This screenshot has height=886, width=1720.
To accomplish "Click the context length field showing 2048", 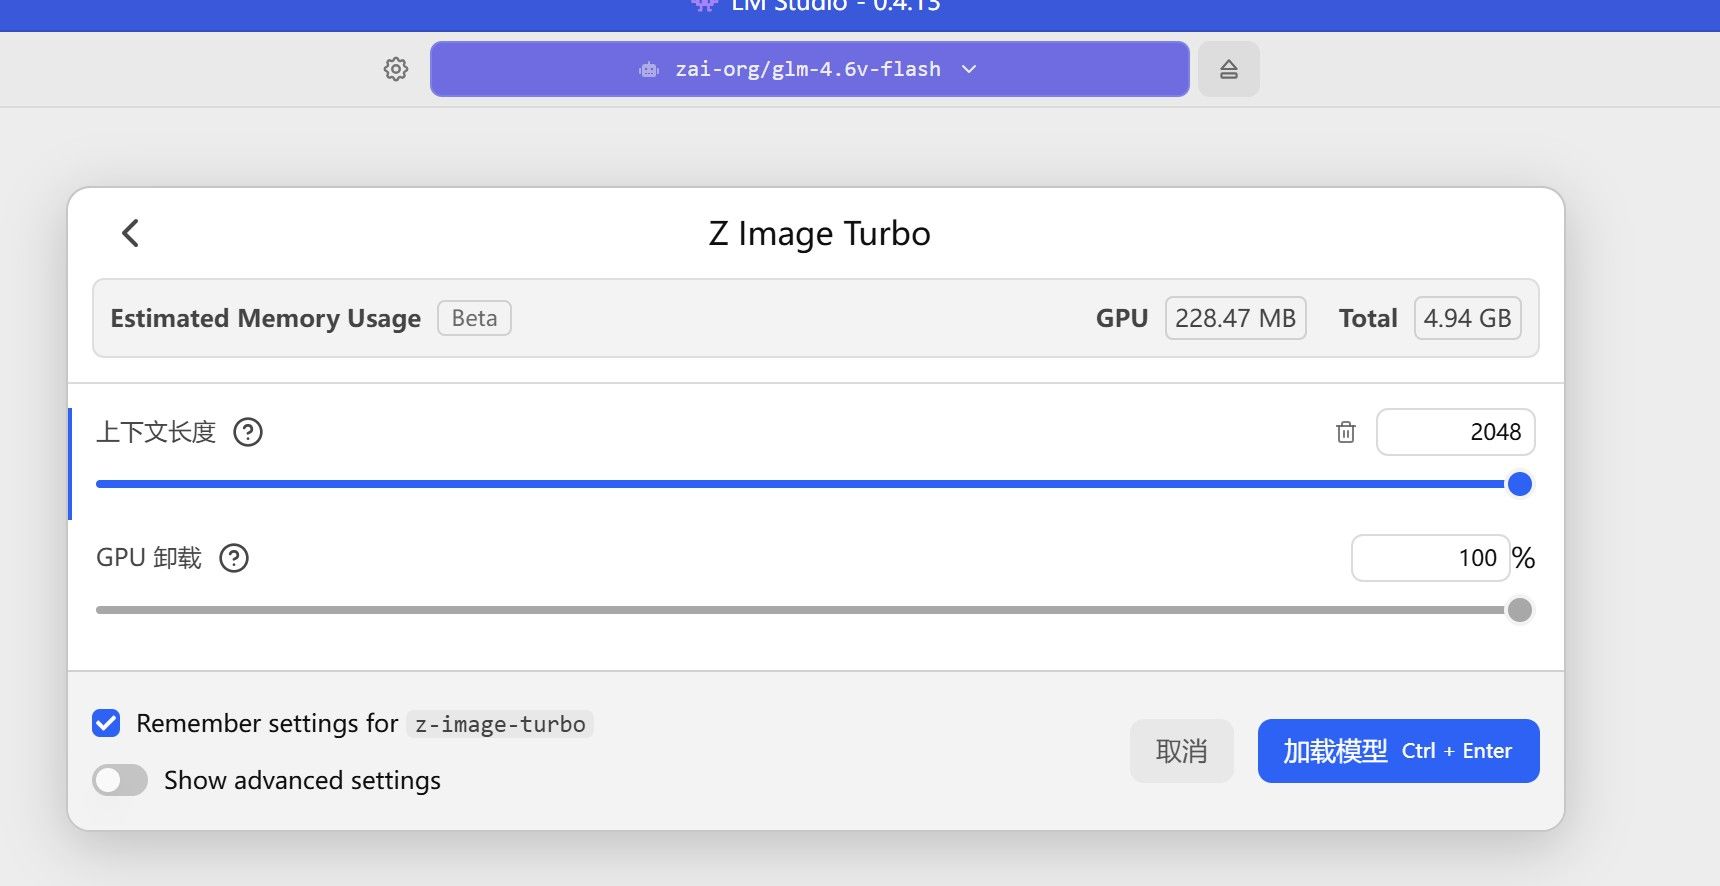I will [x=1456, y=432].
